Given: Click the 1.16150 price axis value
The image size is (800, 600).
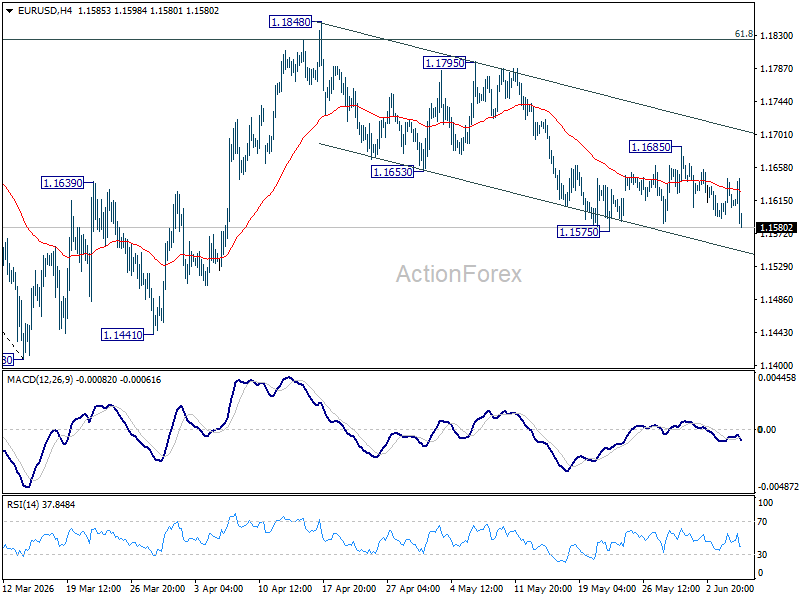Looking at the screenshot, I should 777,201.
